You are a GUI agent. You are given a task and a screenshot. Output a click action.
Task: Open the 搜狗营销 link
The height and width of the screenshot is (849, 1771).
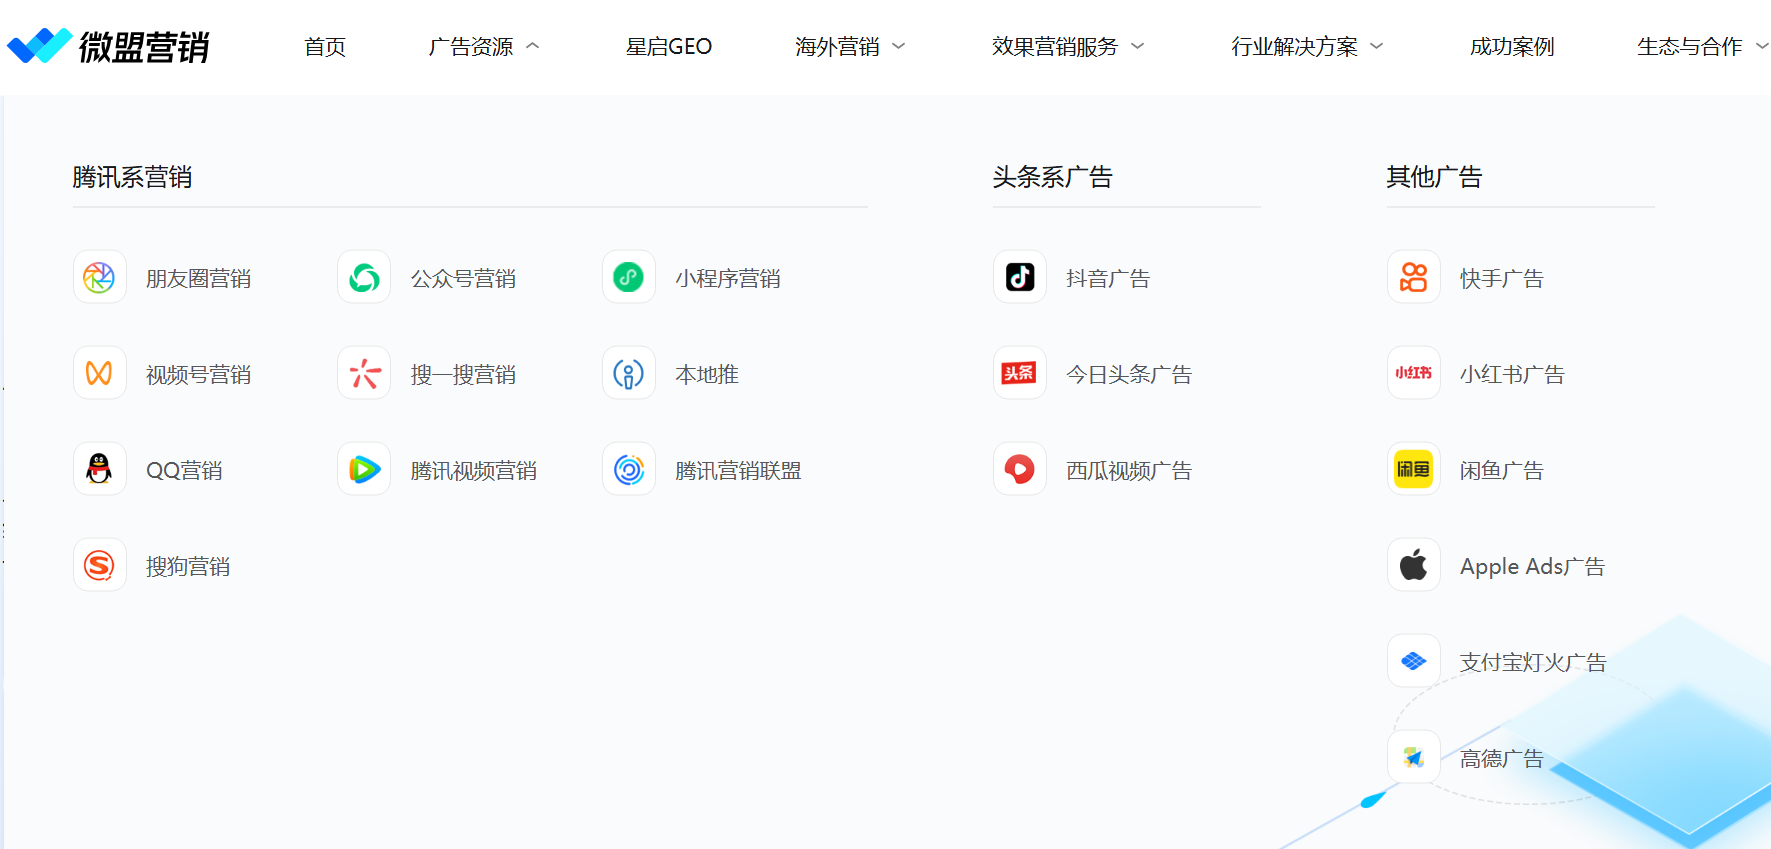(x=188, y=567)
